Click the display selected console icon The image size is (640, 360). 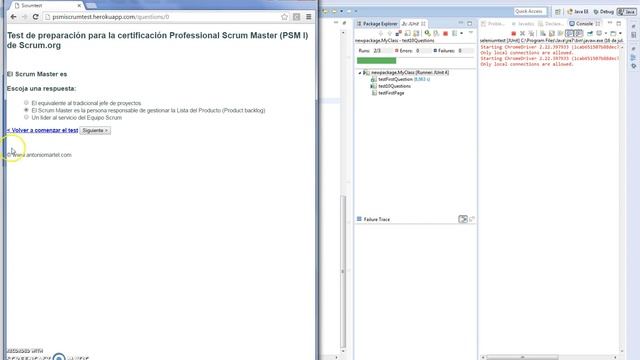(599, 33)
